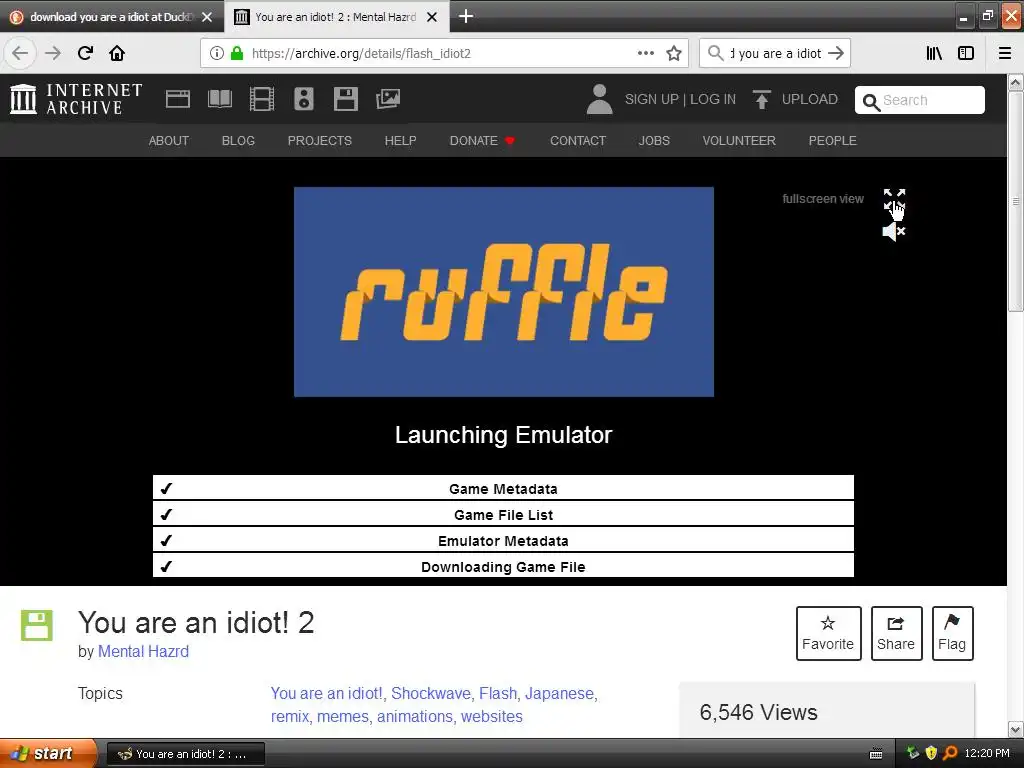The width and height of the screenshot is (1024, 768).
Task: Open the Firefox hamburger menu
Action: [x=1005, y=53]
